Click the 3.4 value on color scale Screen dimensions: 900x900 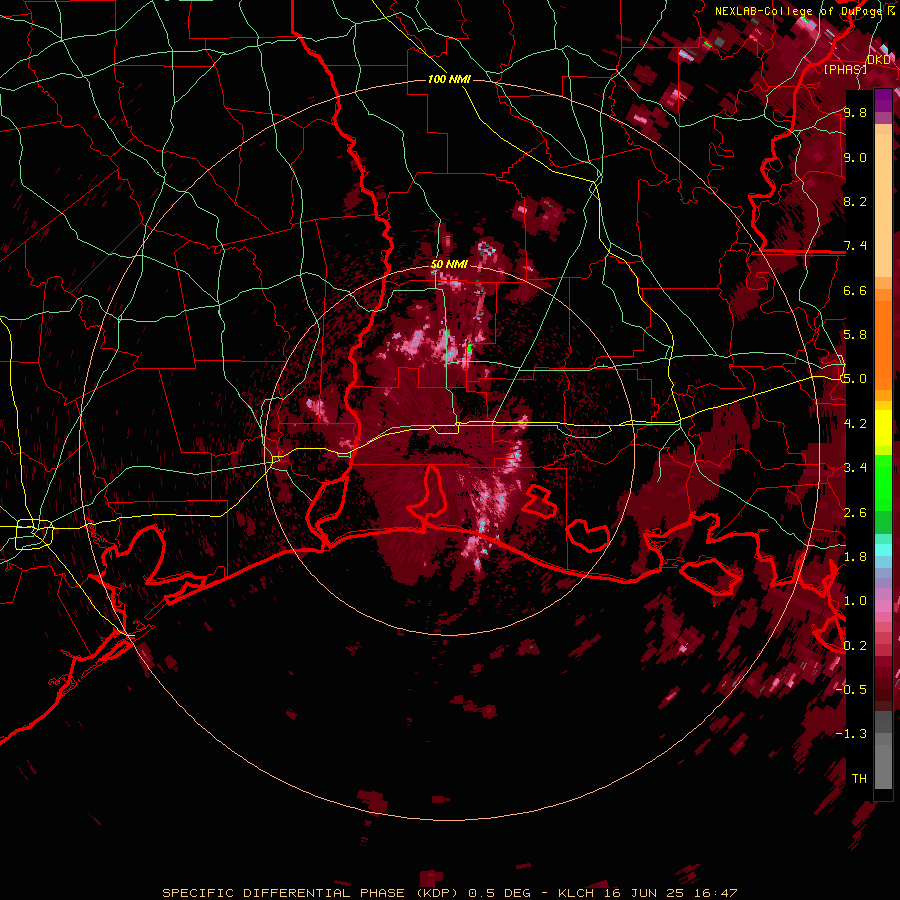[855, 468]
